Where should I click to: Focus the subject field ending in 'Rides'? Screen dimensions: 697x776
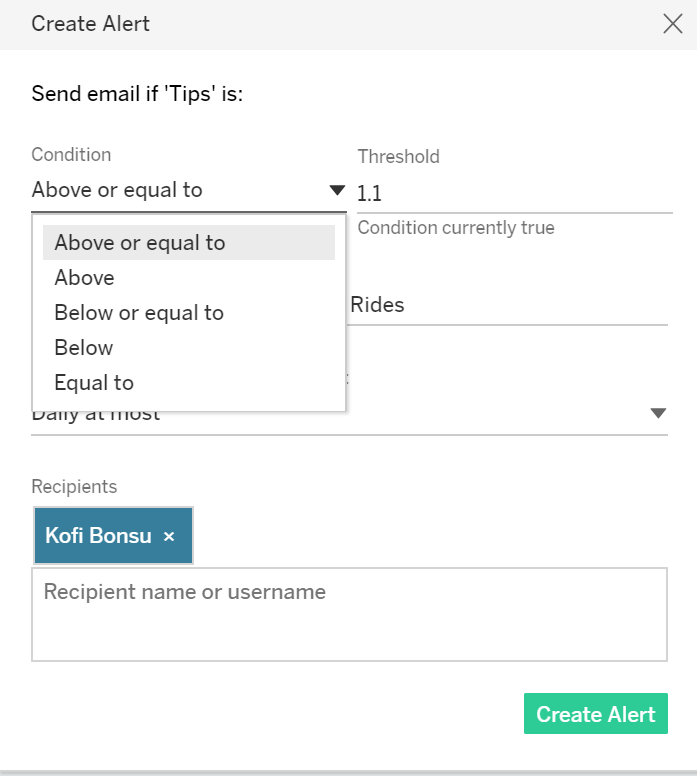(x=508, y=306)
